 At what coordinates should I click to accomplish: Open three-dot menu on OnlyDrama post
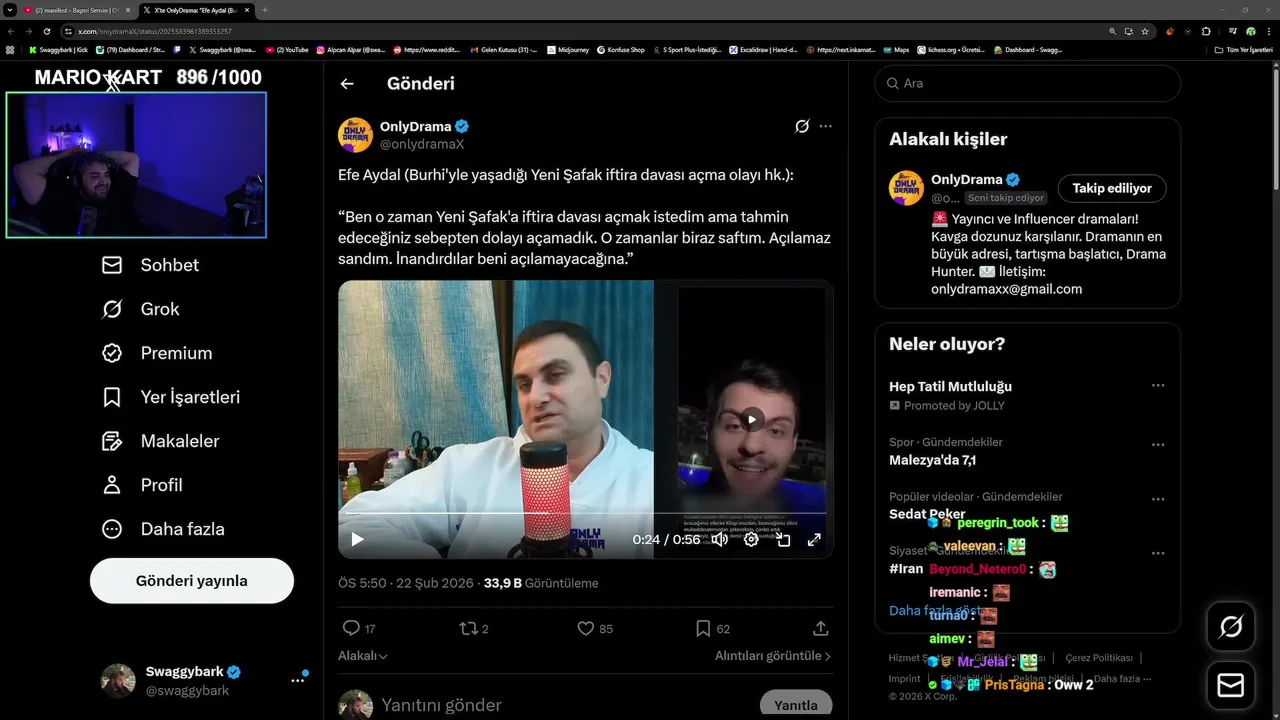(825, 127)
